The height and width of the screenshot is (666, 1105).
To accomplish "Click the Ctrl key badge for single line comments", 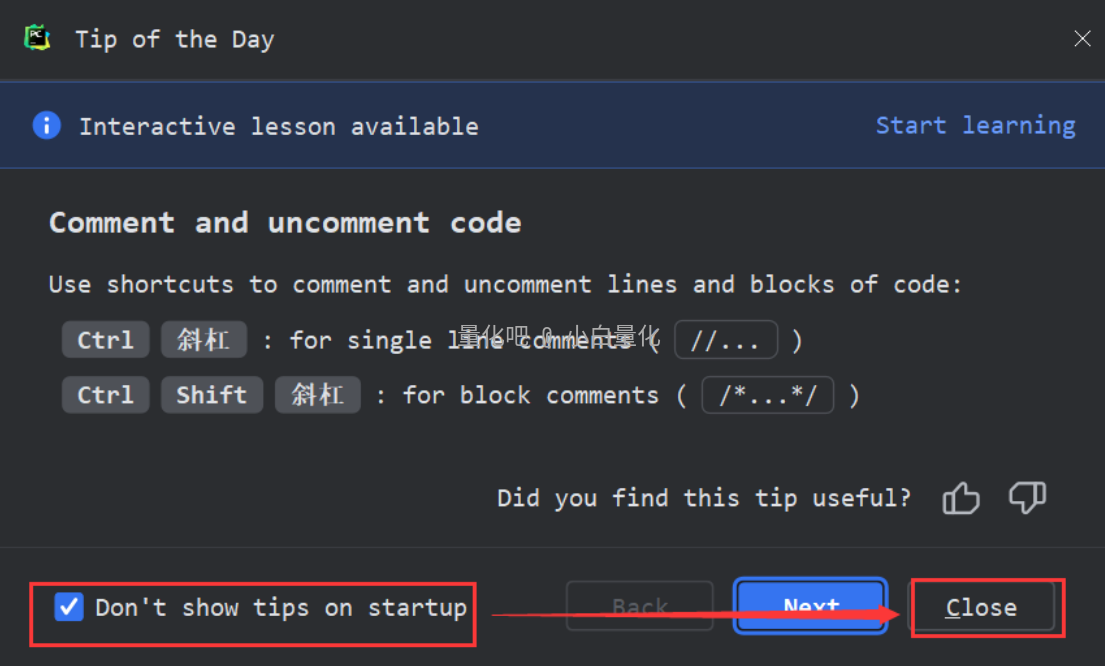I will [x=105, y=340].
